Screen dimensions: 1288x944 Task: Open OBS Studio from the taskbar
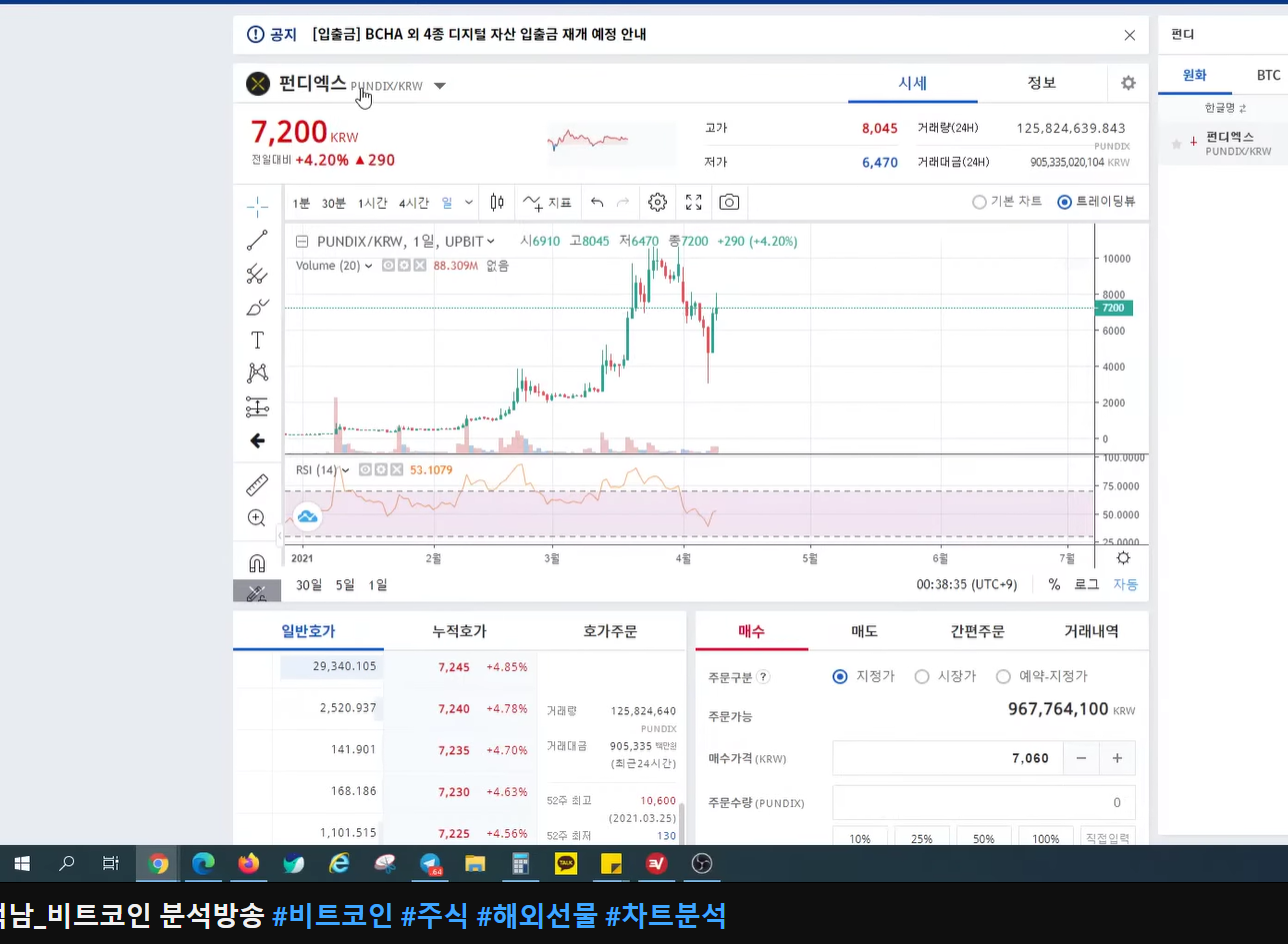[x=702, y=863]
